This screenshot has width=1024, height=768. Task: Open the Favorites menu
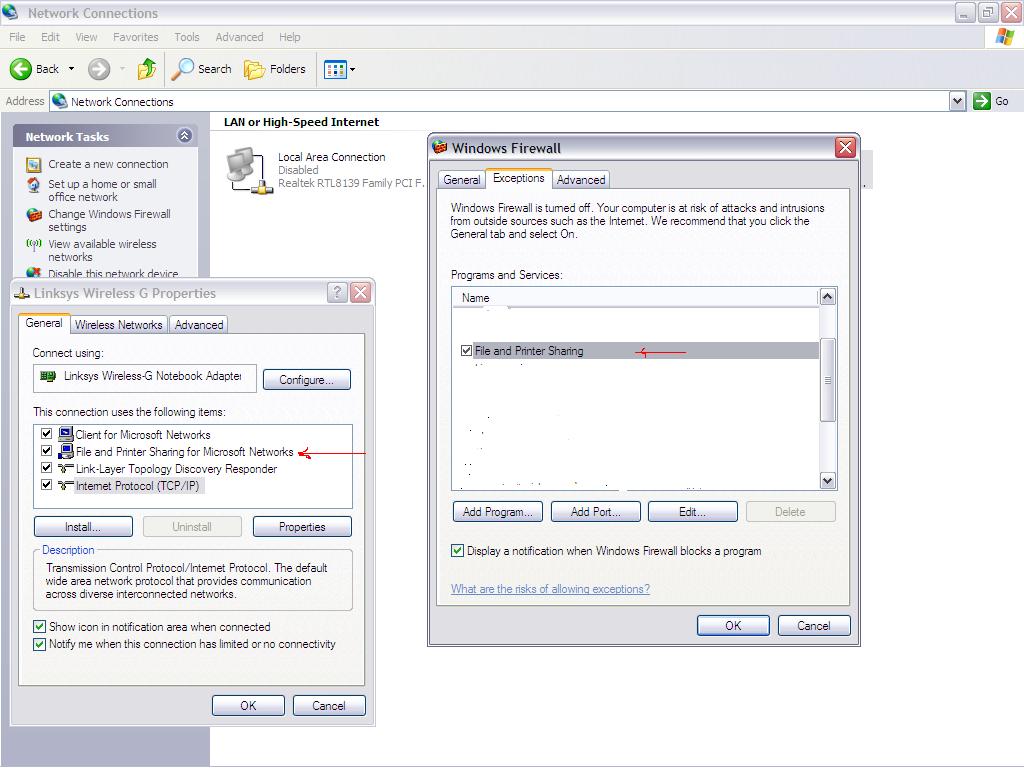pyautogui.click(x=135, y=37)
